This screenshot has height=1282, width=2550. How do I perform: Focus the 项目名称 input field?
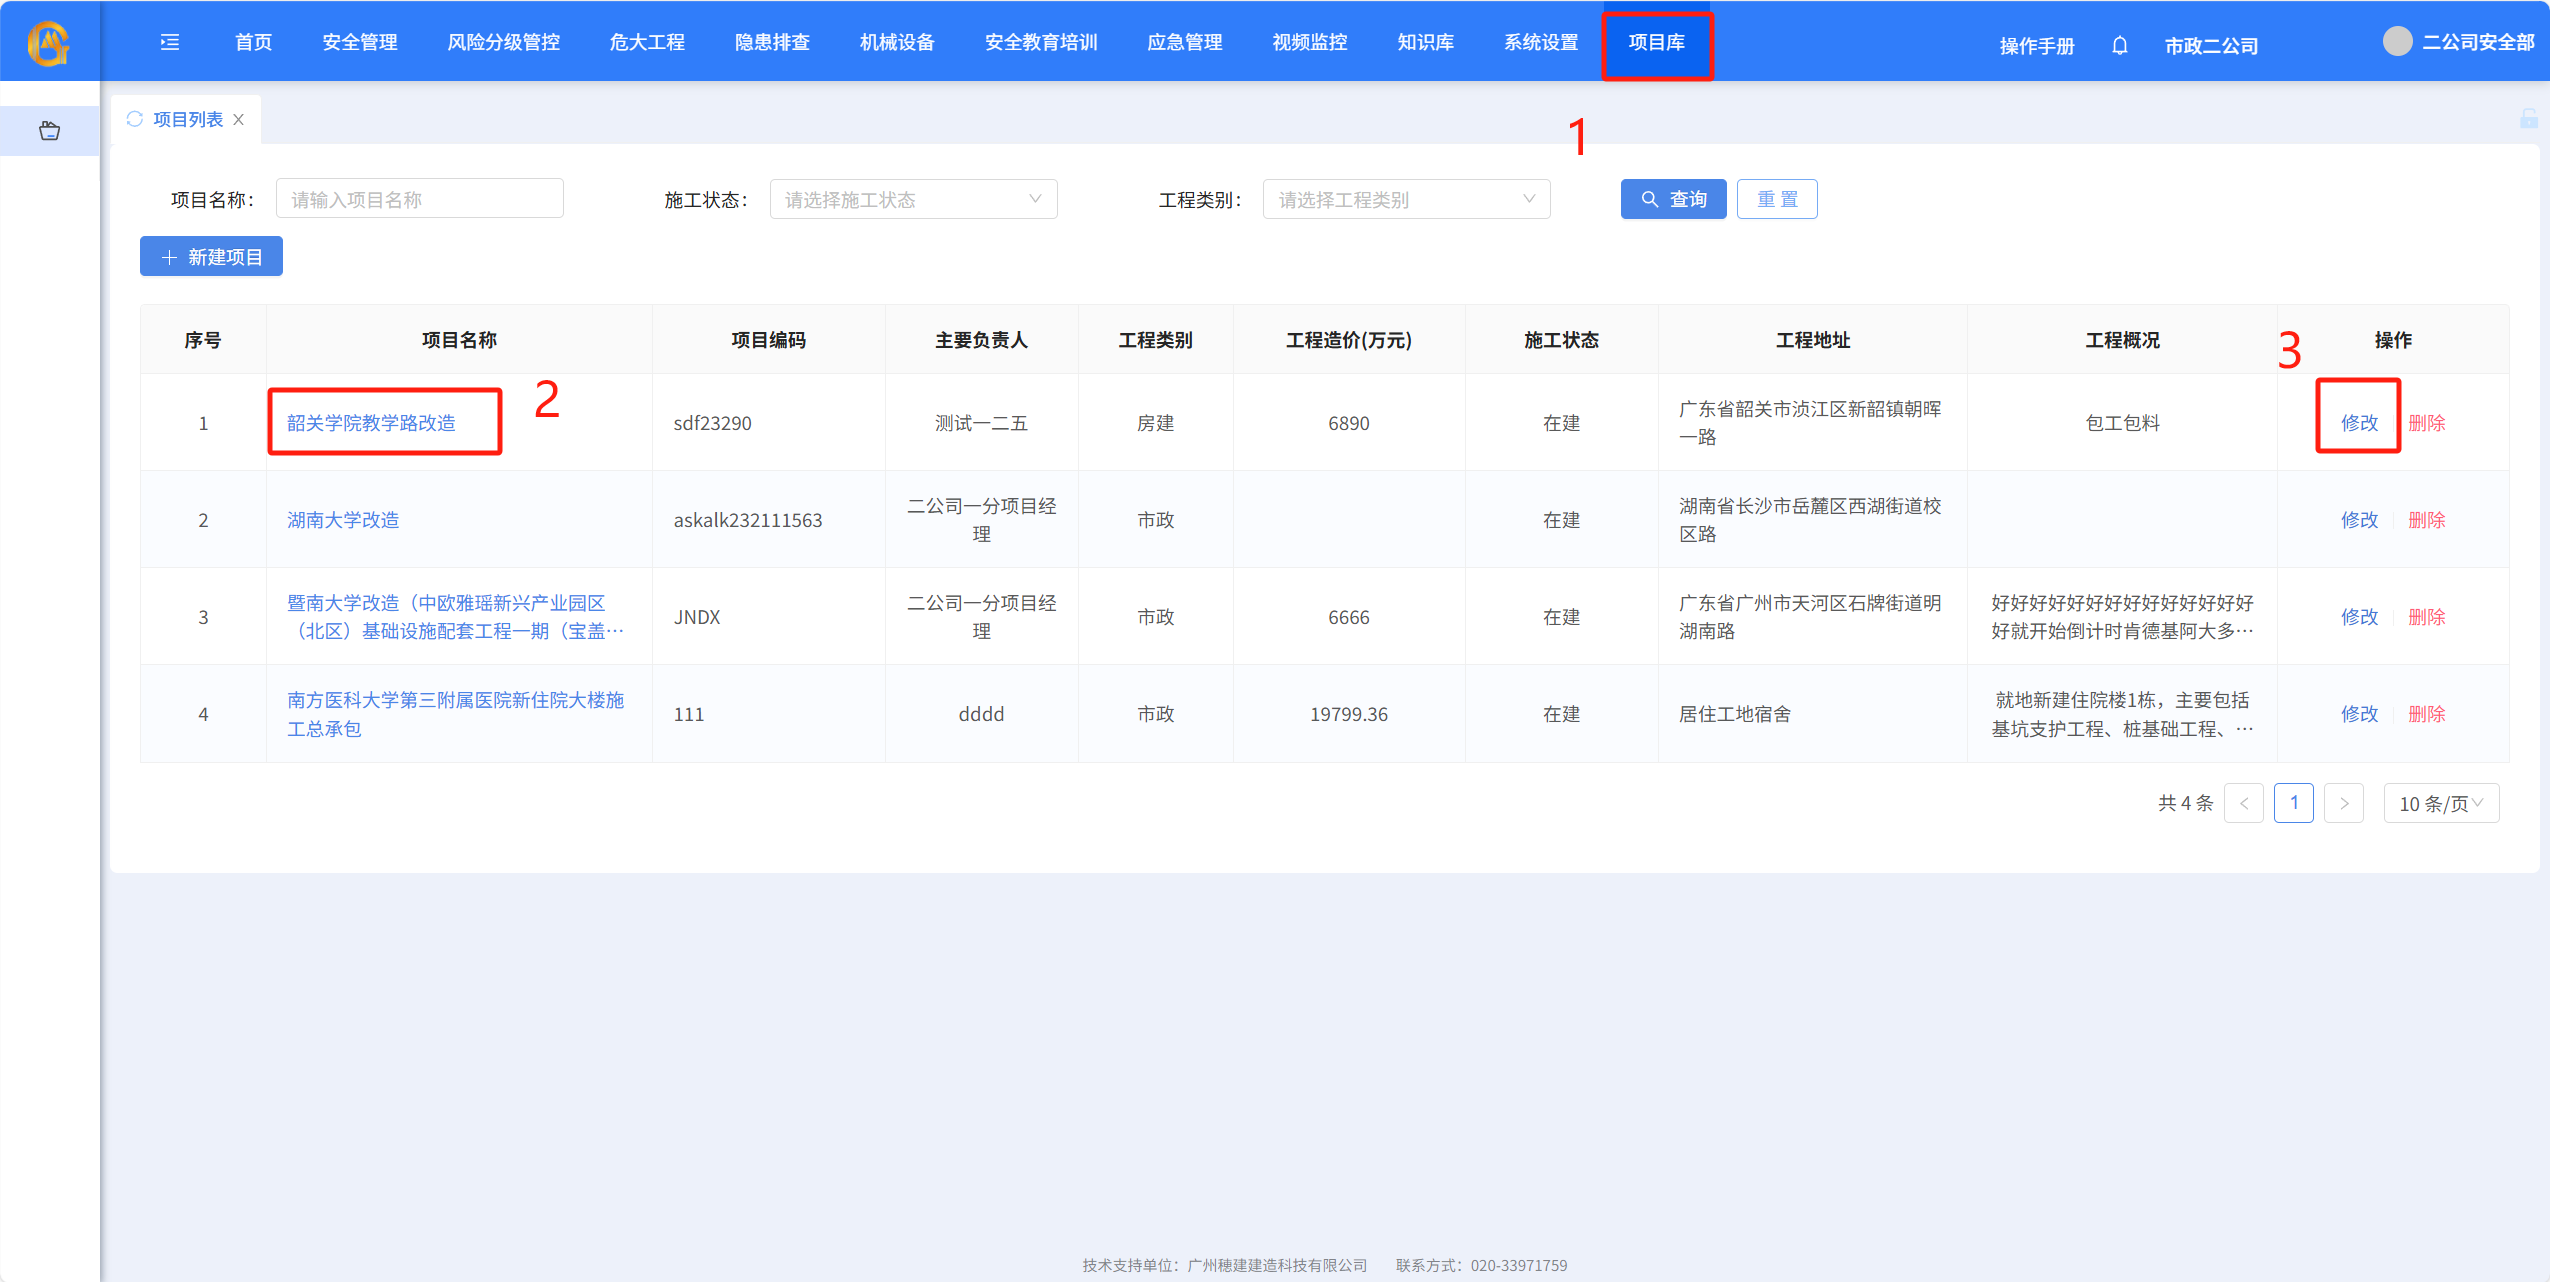click(x=419, y=199)
